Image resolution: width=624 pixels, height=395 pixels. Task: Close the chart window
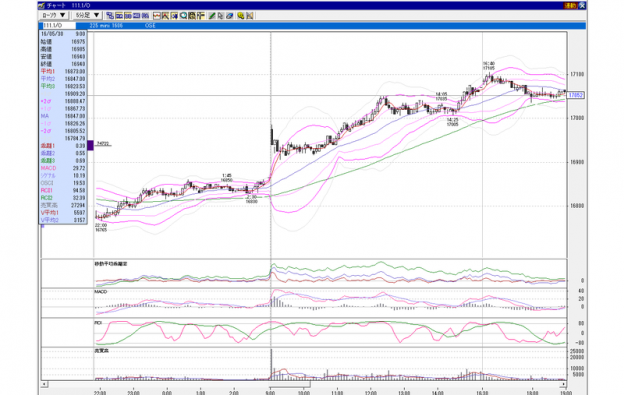pyautogui.click(x=582, y=6)
